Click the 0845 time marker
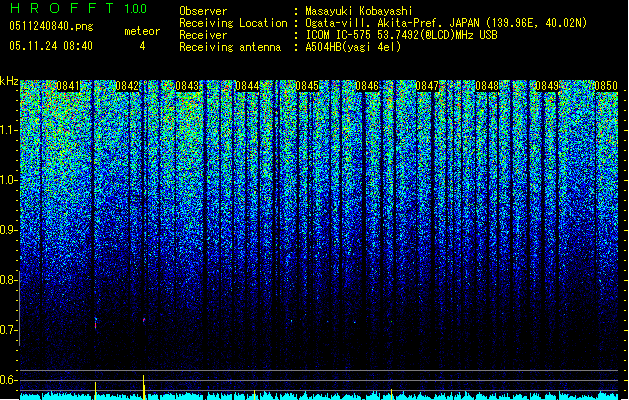 click(307, 86)
